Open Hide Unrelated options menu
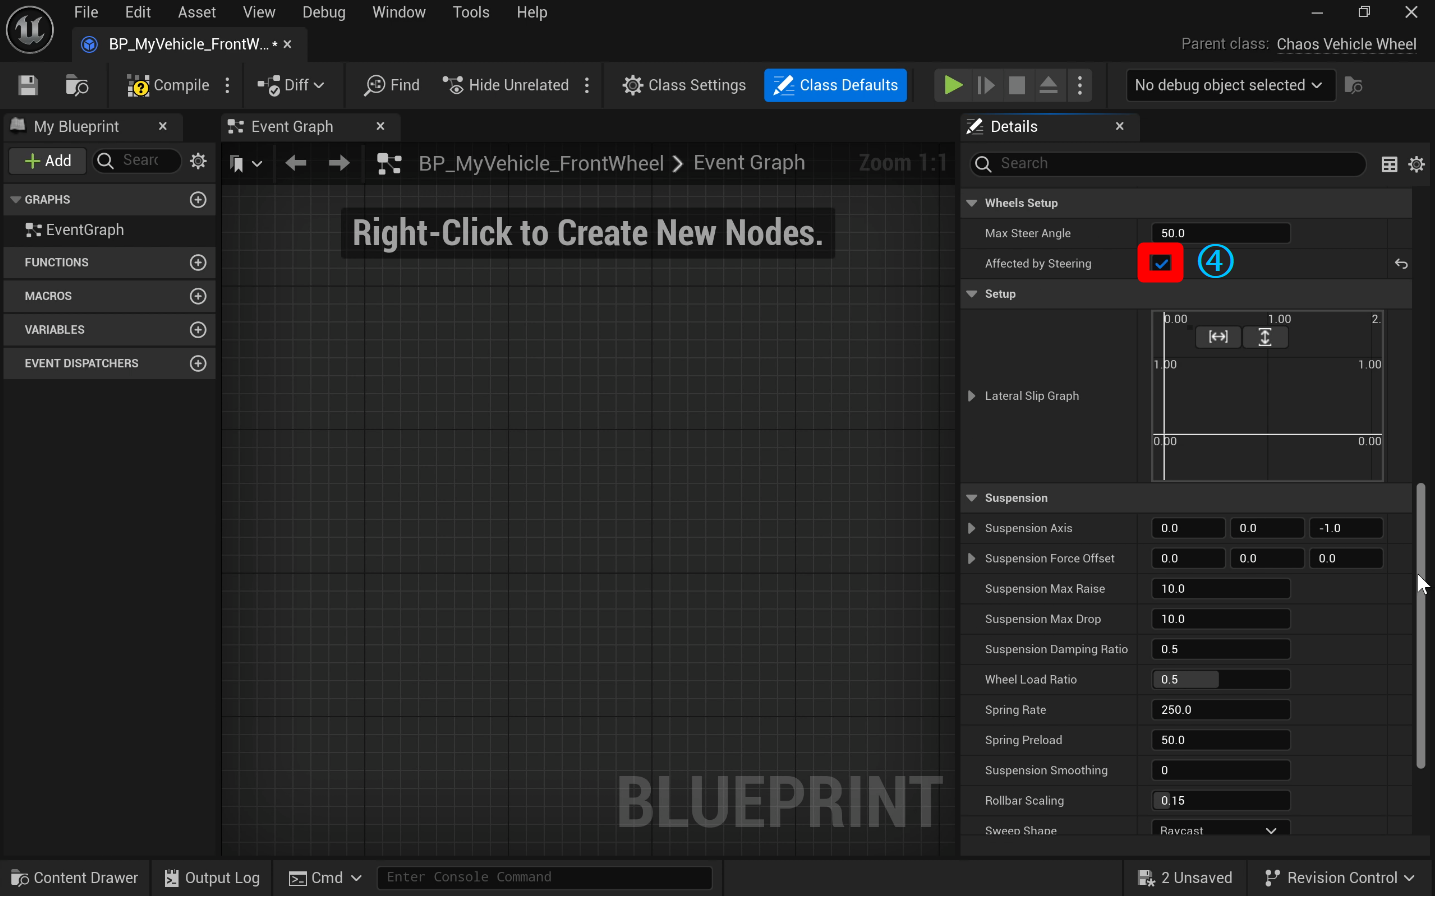The height and width of the screenshot is (897, 1436). (587, 85)
